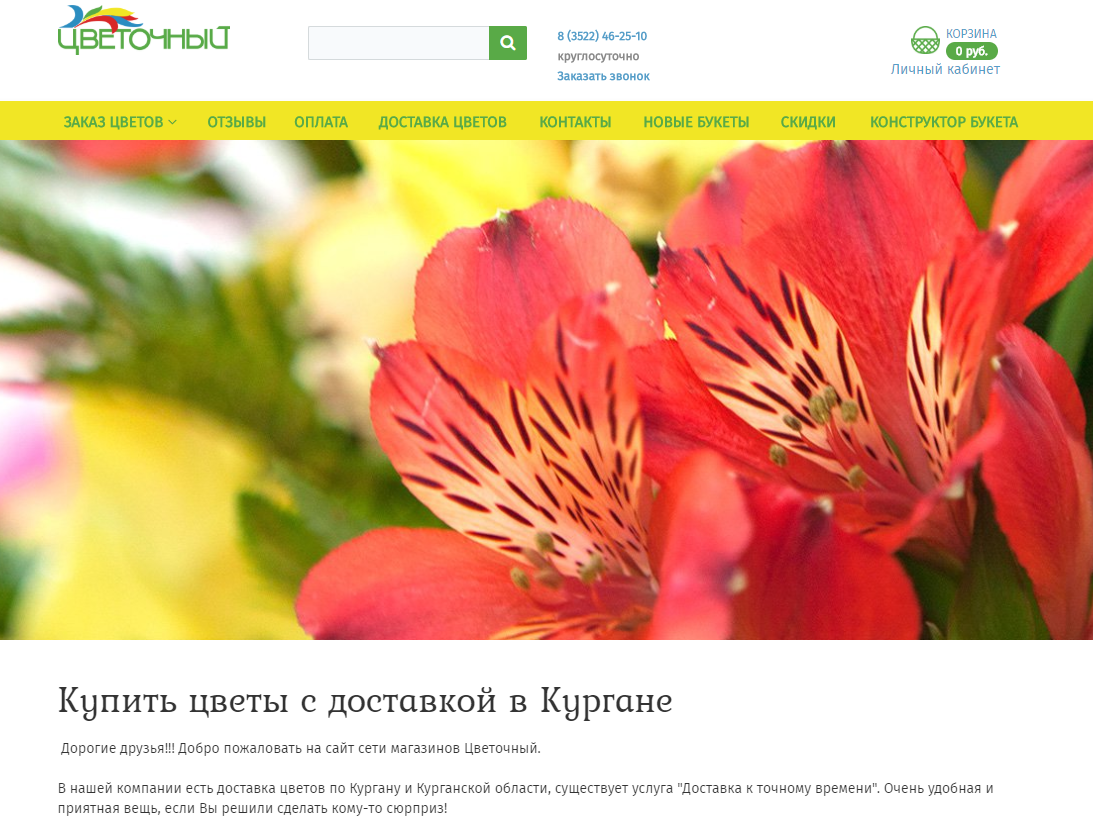The height and width of the screenshot is (825, 1093).
Task: Click the Дорогие друзья welcome sentence
Action: 300,748
